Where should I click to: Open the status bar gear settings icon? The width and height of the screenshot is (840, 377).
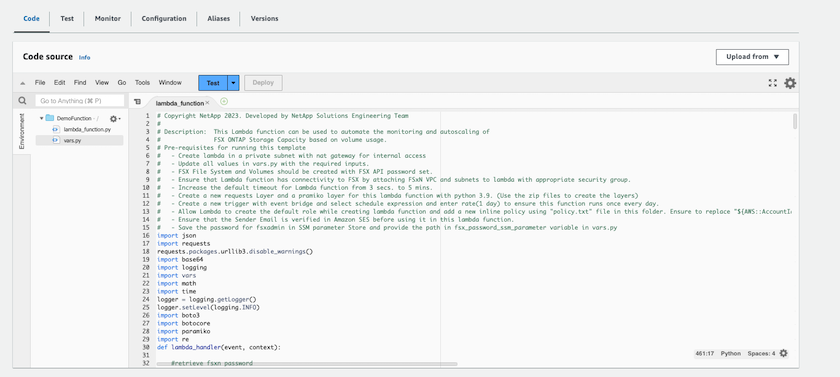tap(784, 353)
